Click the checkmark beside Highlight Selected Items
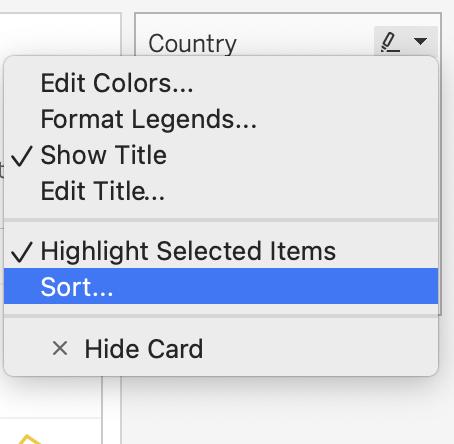The height and width of the screenshot is (444, 454). [x=22, y=252]
